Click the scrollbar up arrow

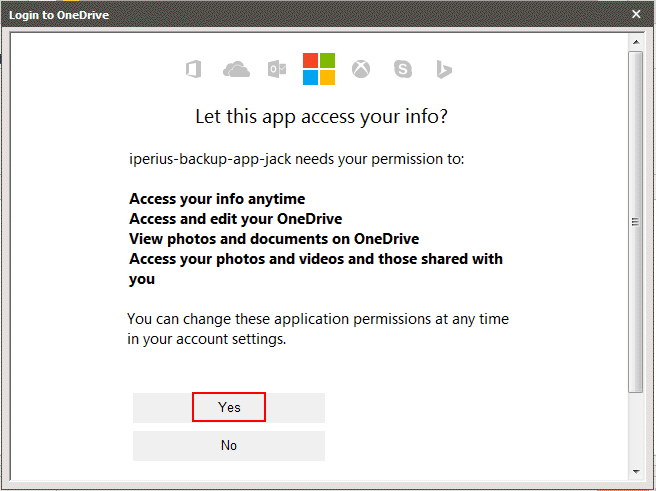[636, 42]
